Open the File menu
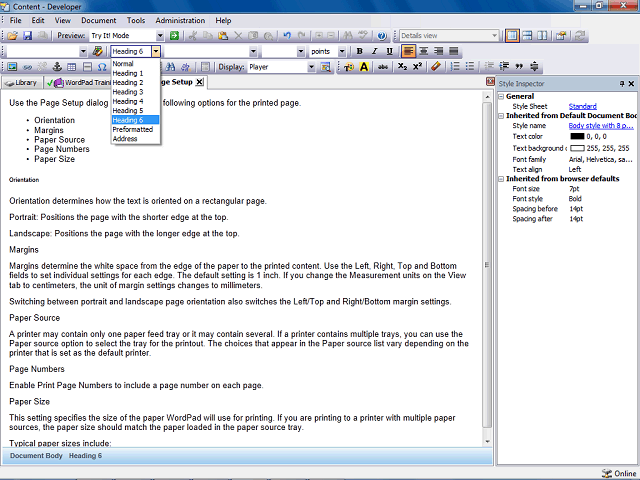640x480 pixels. (x=16, y=20)
